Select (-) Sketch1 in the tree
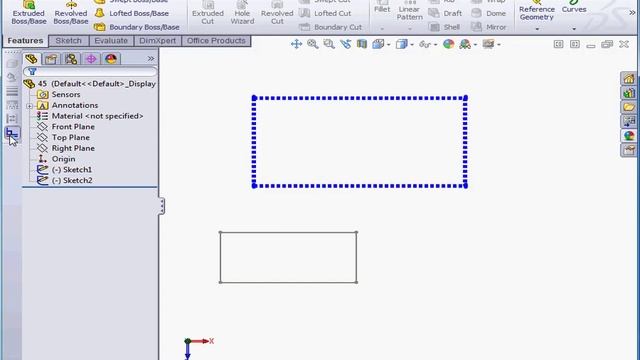This screenshot has height=360, width=640. (64, 169)
